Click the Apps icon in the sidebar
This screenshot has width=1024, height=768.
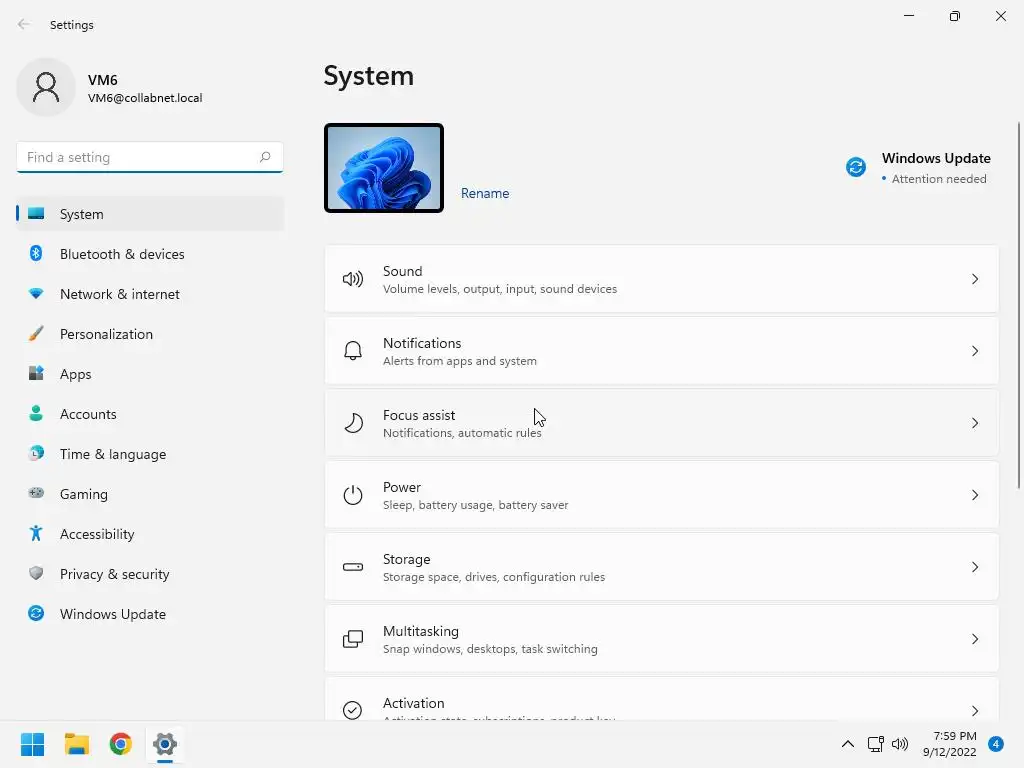pos(36,374)
